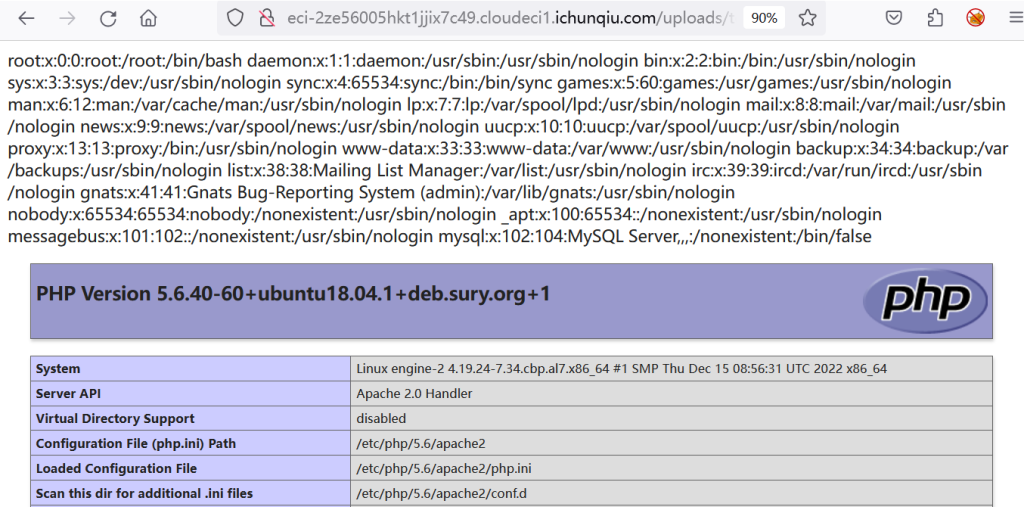Select Configuration File (php.ini) Path label
This screenshot has height=507, width=1024.
[x=136, y=444]
